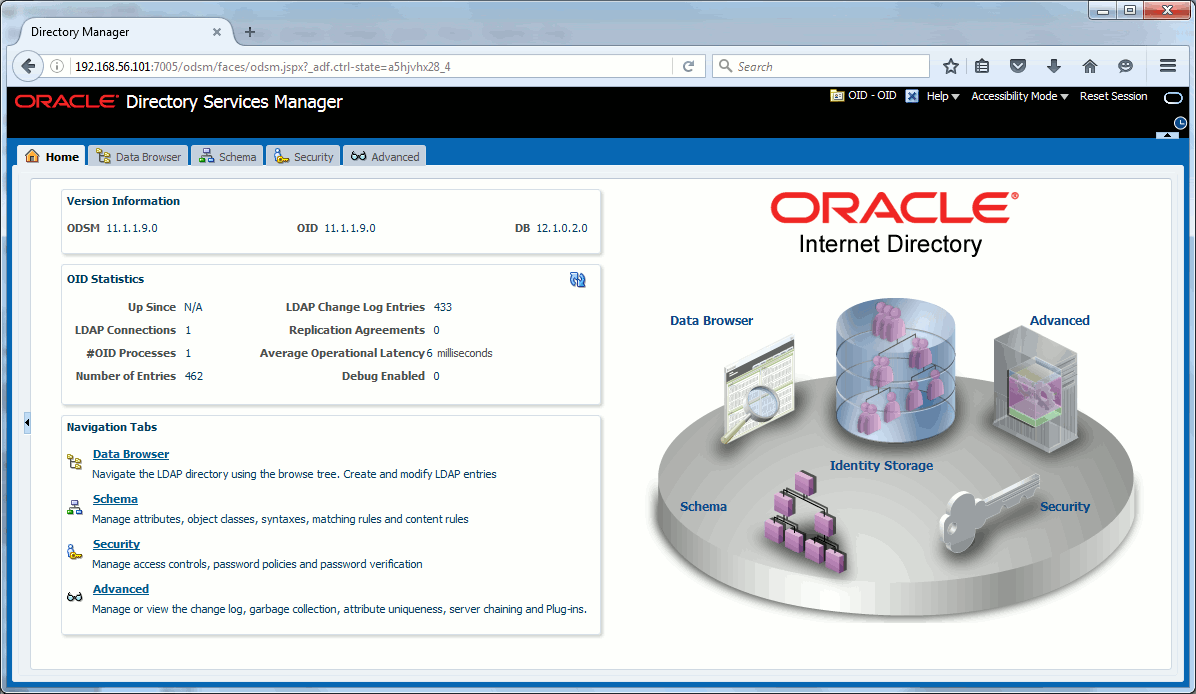Click the Up Since N/A value
Screen dimensions: 1196x694
193,307
